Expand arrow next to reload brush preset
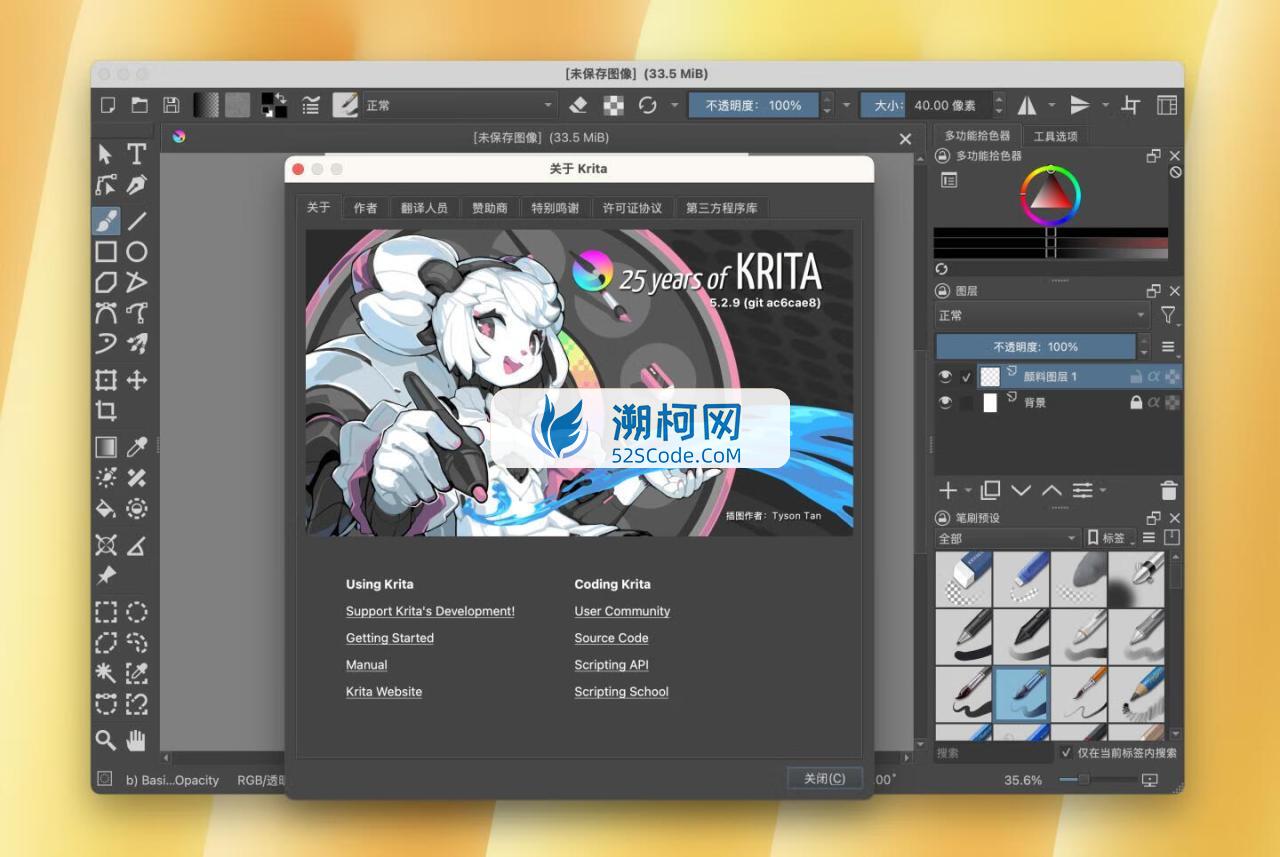Screen dimensions: 1280x857 click(674, 105)
